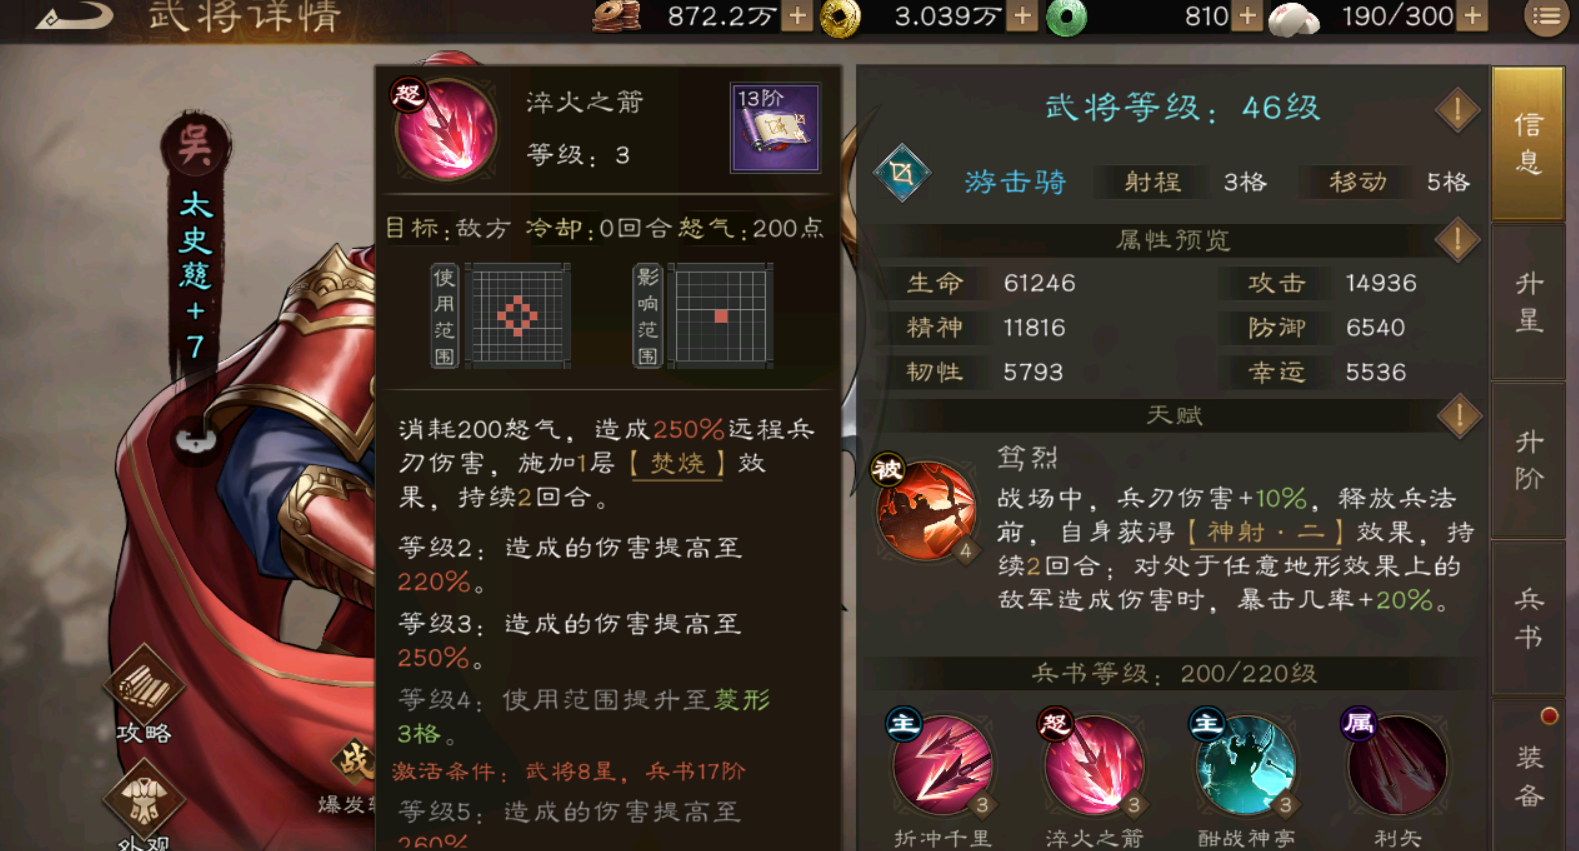Tap the 游击骑 troop type icon
The image size is (1579, 851).
coord(902,174)
